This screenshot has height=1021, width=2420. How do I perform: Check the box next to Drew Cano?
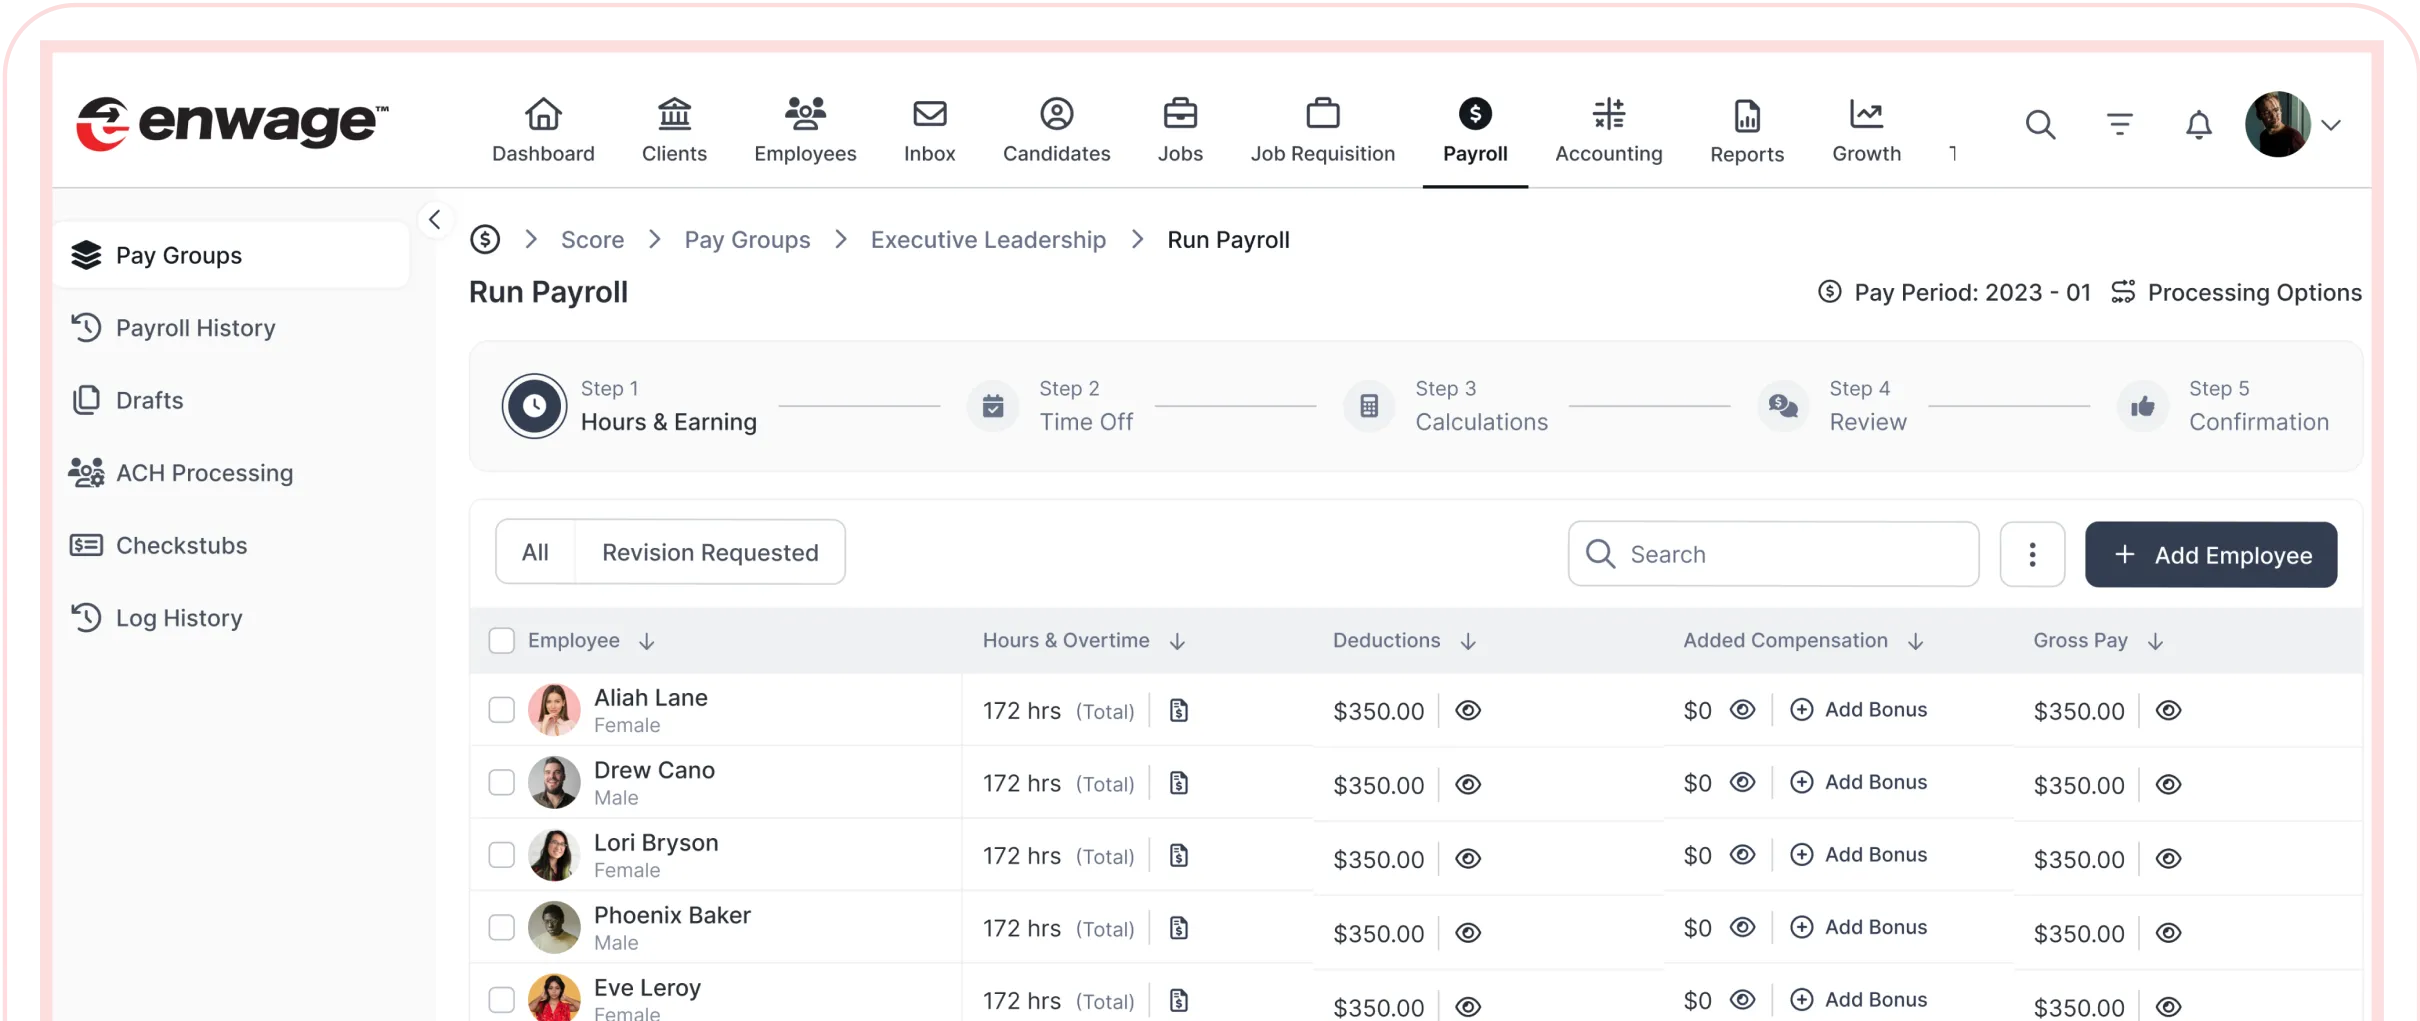tap(501, 783)
